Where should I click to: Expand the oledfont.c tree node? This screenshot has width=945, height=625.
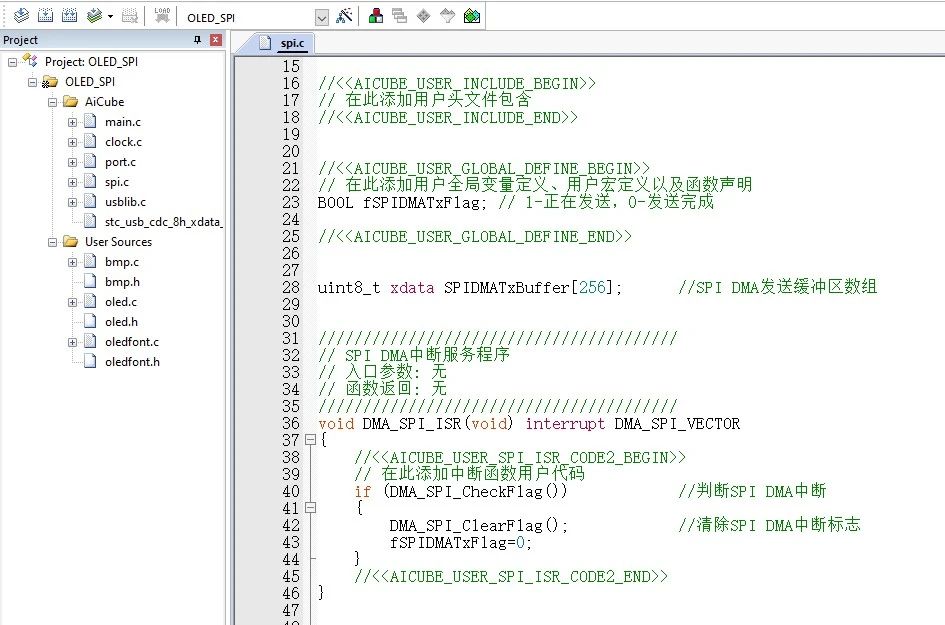72,342
